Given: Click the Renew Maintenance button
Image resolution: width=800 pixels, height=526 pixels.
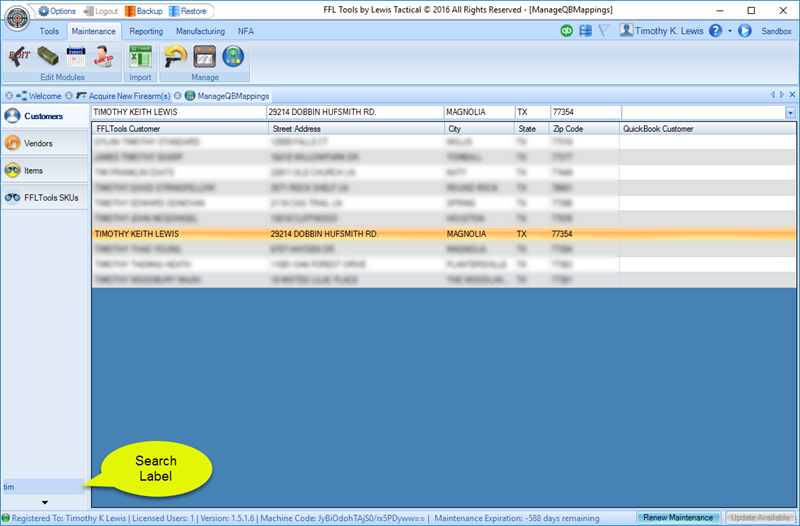Looking at the screenshot, I should [x=678, y=518].
